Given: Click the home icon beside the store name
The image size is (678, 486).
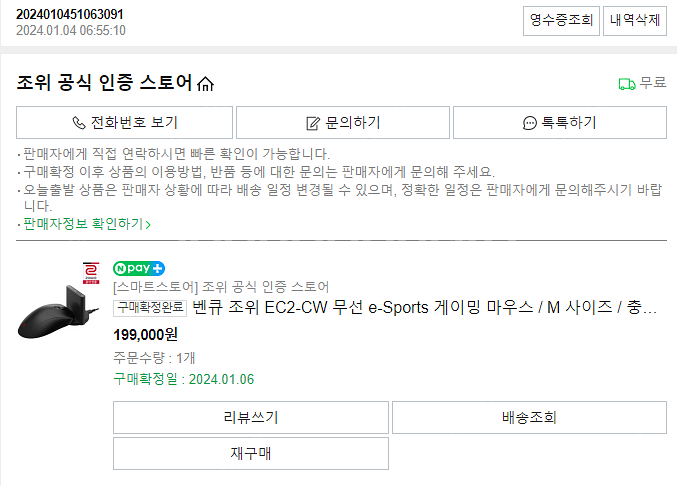Looking at the screenshot, I should 206,84.
